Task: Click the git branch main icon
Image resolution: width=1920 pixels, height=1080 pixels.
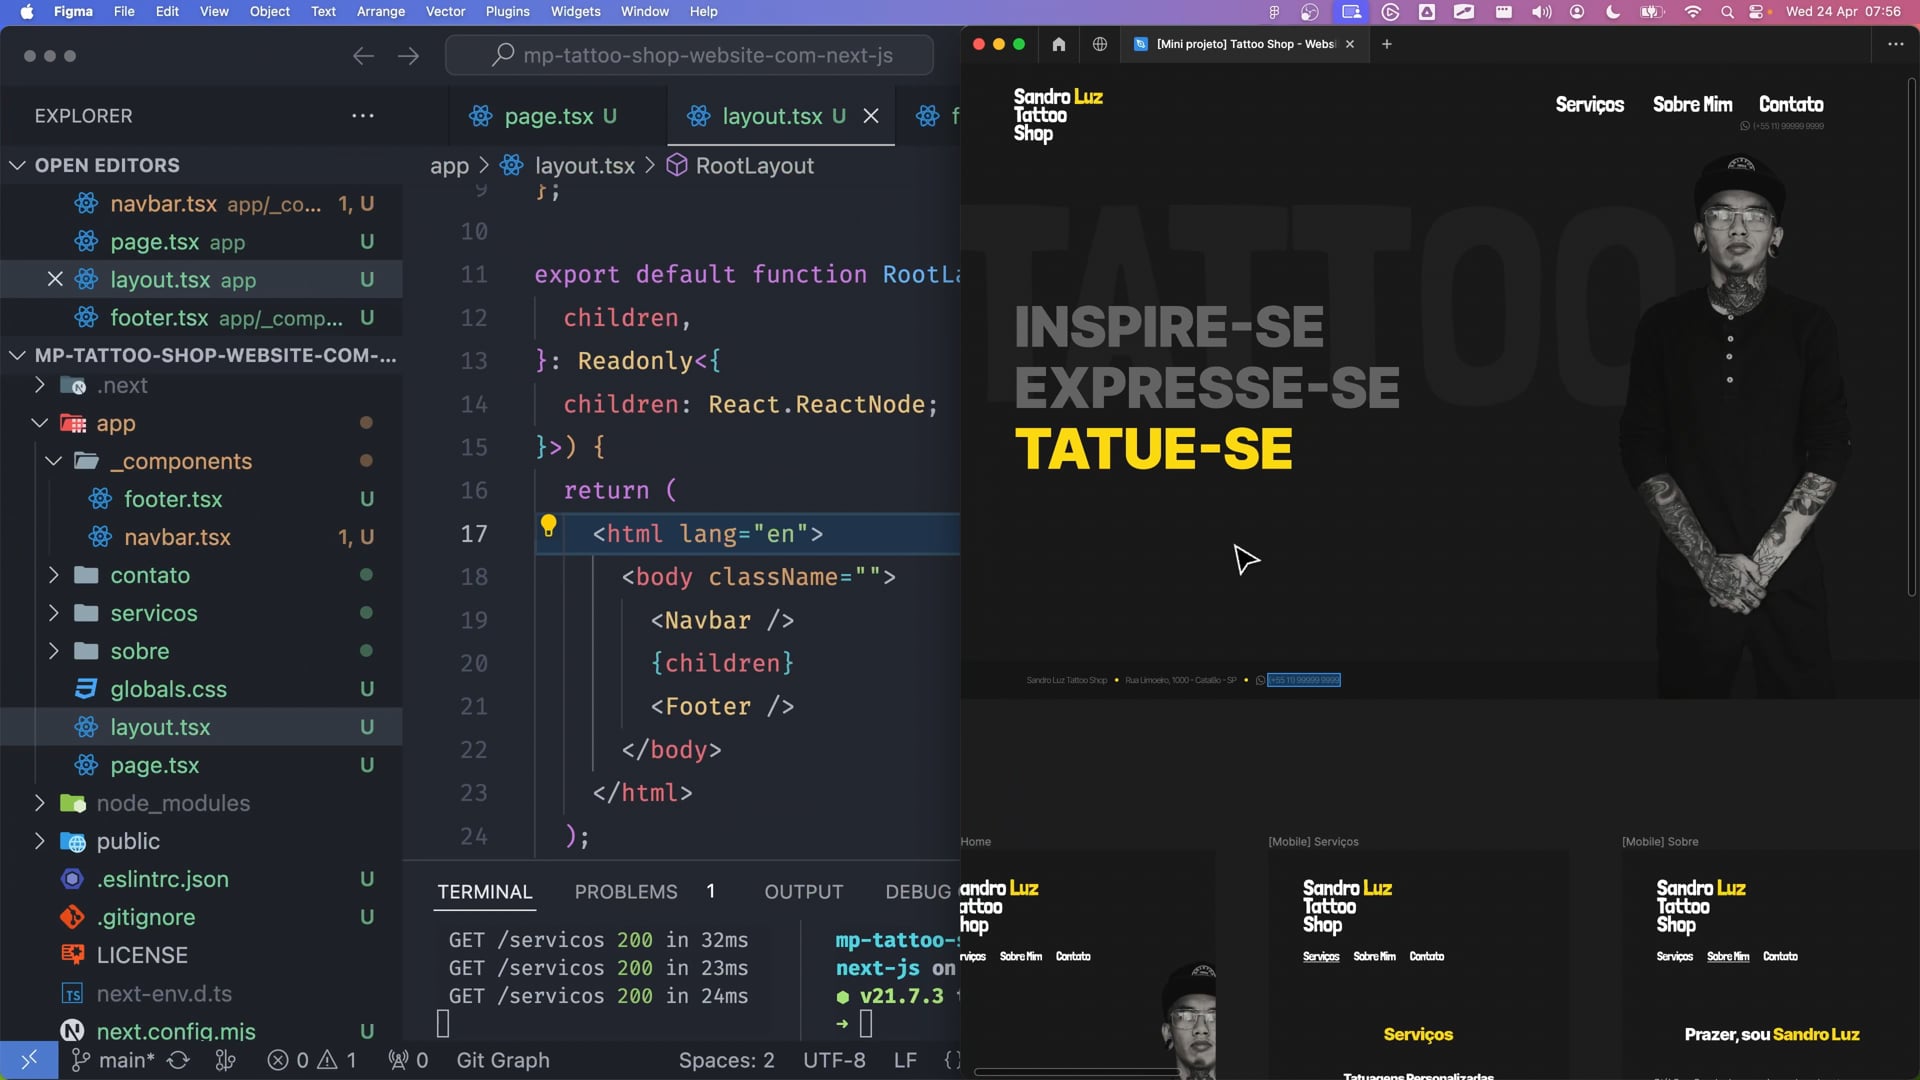Action: tap(82, 1060)
